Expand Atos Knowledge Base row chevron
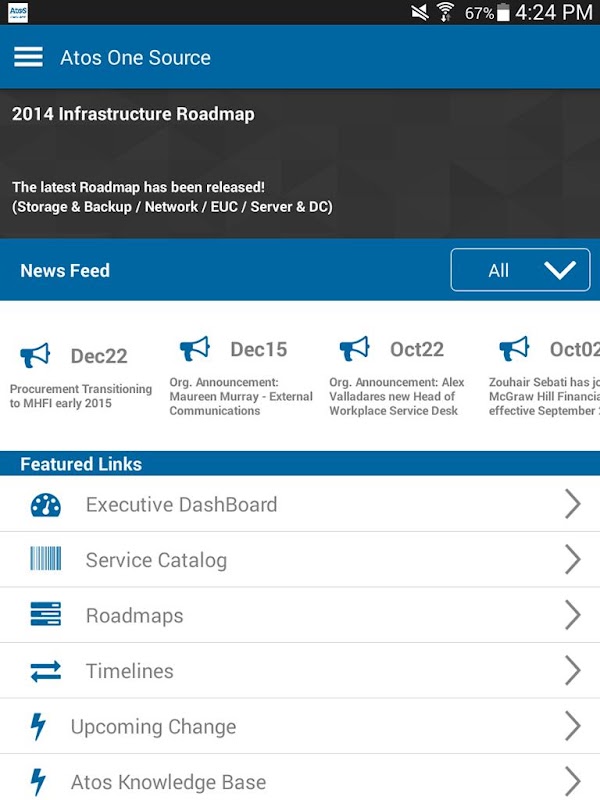Screen dimensions: 600x800 pos(573,781)
